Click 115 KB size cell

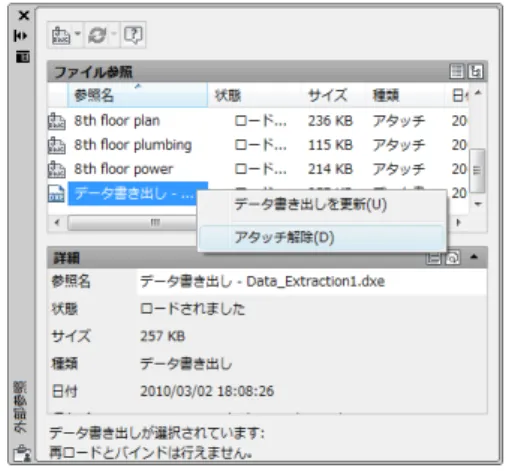tap(330, 145)
